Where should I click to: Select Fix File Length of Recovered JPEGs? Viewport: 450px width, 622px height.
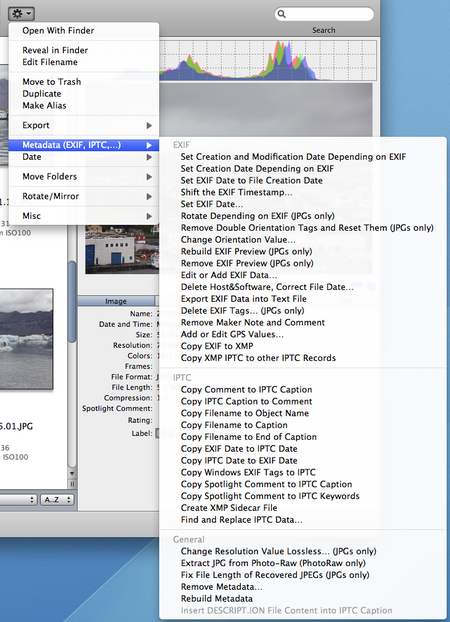pyautogui.click(x=303, y=575)
